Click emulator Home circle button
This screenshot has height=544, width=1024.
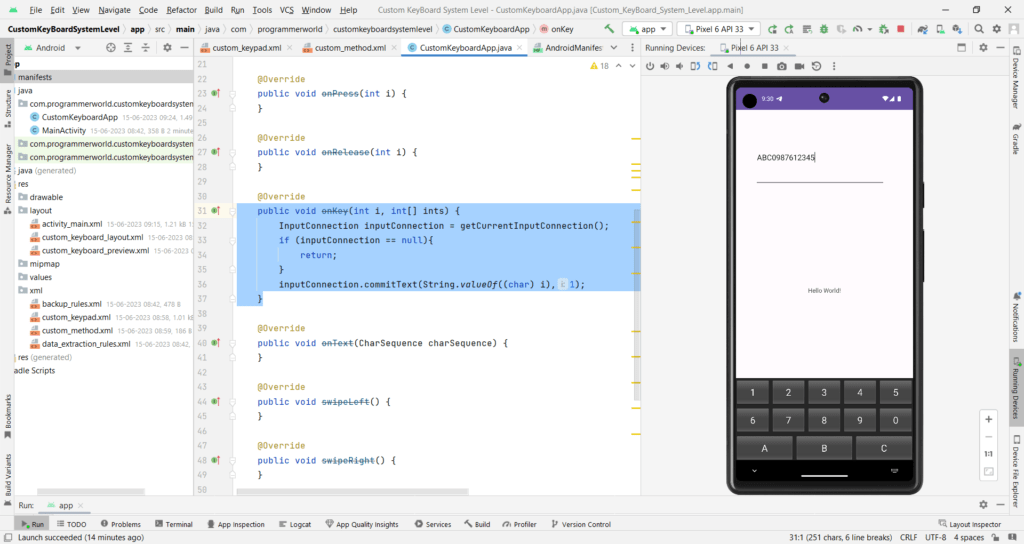click(747, 66)
